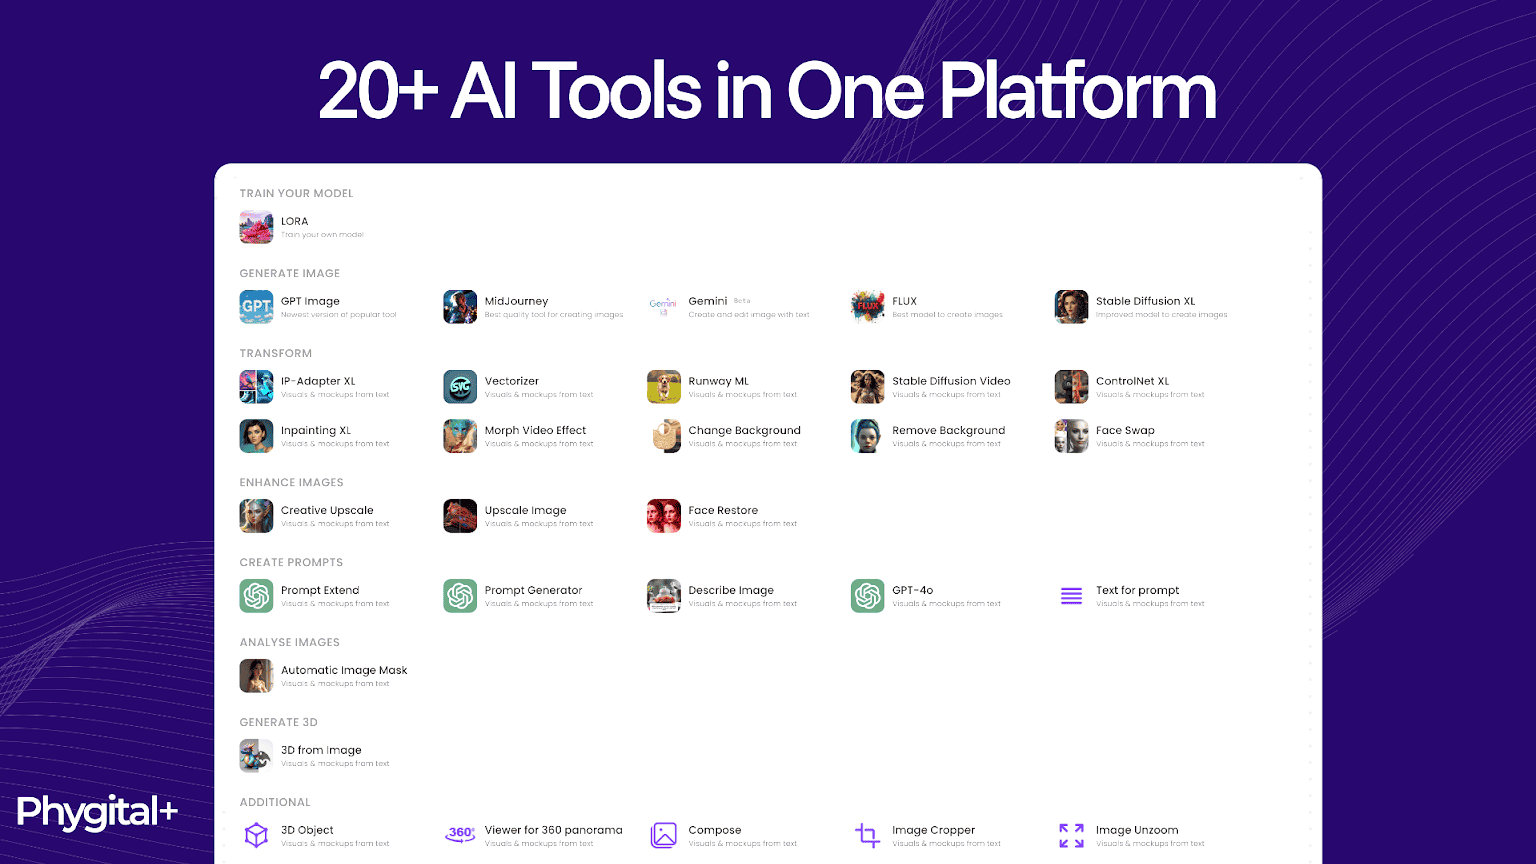Viewport: 1536px width, 864px height.
Task: Select the 360 panorama viewer icon
Action: click(461, 835)
